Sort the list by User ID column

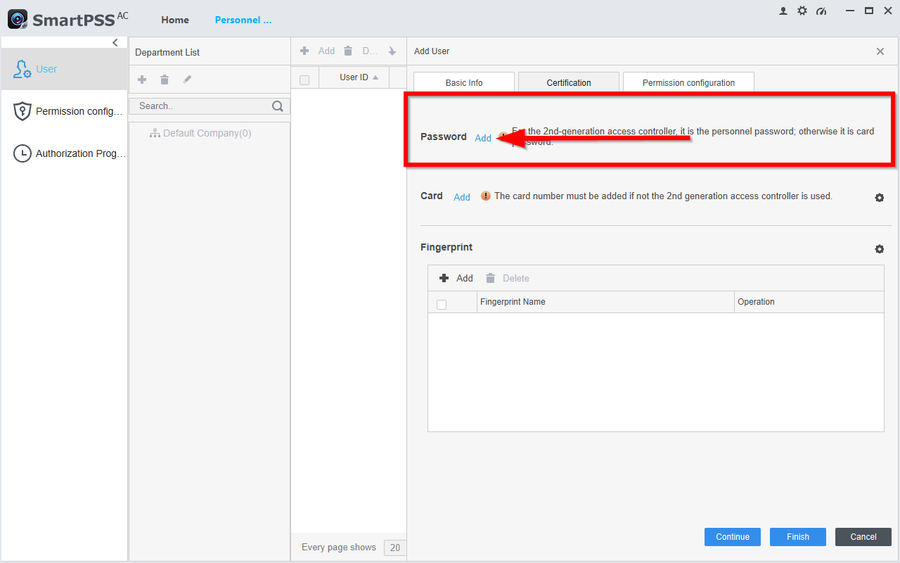pyautogui.click(x=358, y=78)
